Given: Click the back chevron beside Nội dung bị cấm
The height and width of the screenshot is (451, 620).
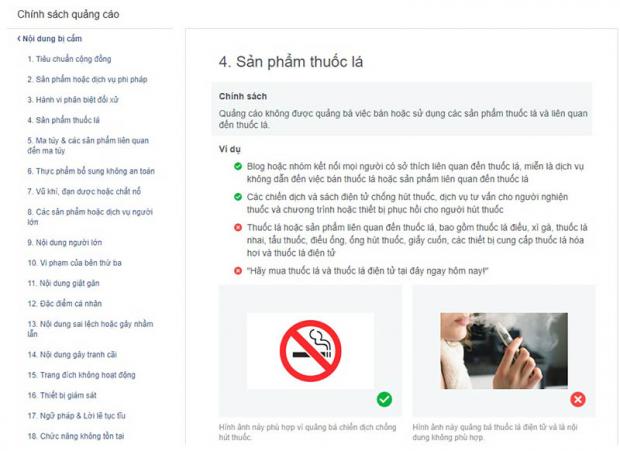Looking at the screenshot, I should (x=19, y=39).
